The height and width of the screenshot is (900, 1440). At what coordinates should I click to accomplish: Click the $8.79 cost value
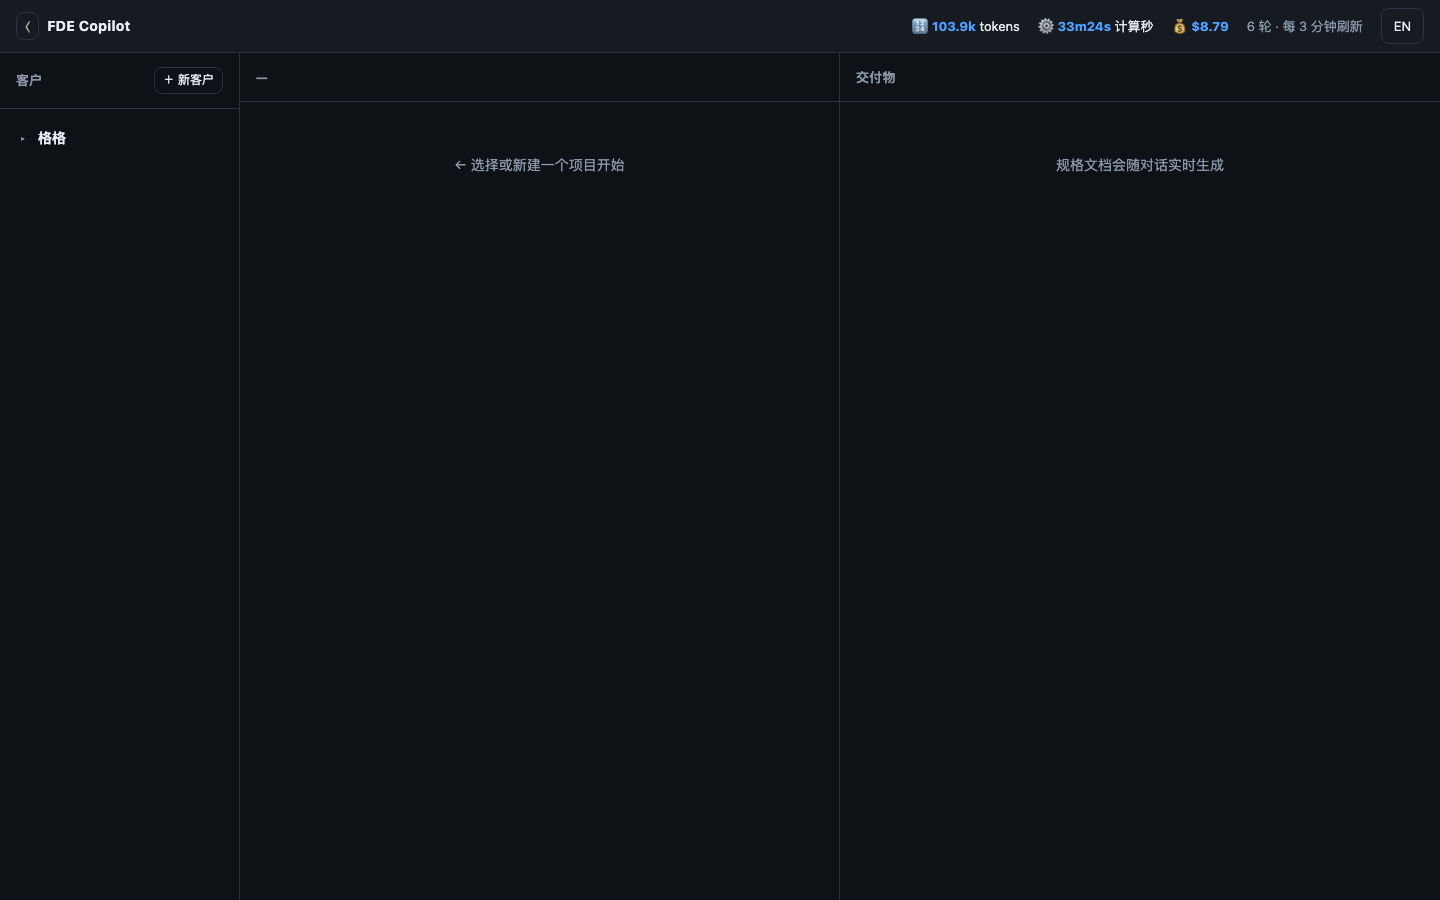click(x=1210, y=26)
